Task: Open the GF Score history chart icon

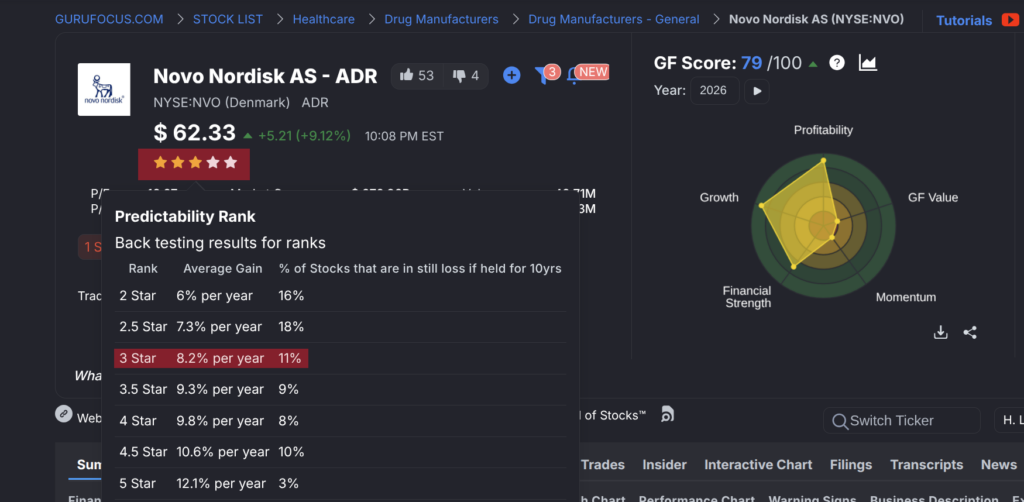Action: [867, 63]
